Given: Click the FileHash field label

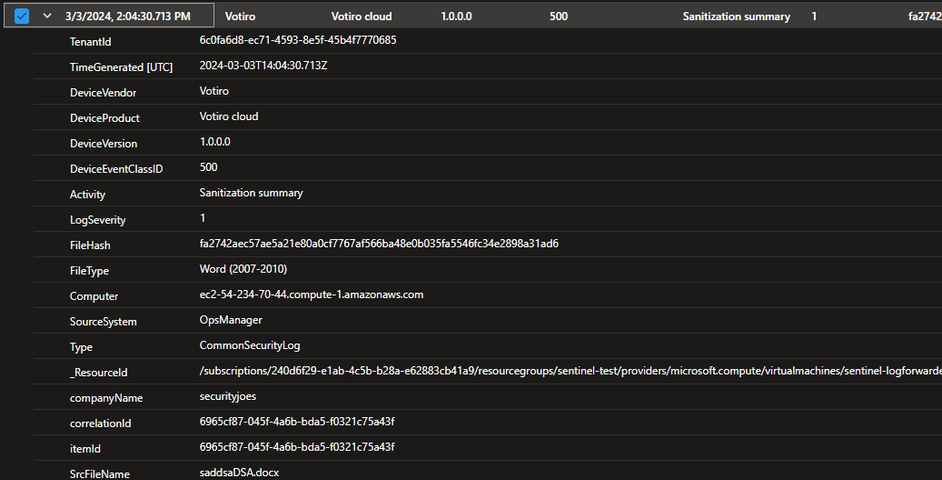Looking at the screenshot, I should click(90, 246).
